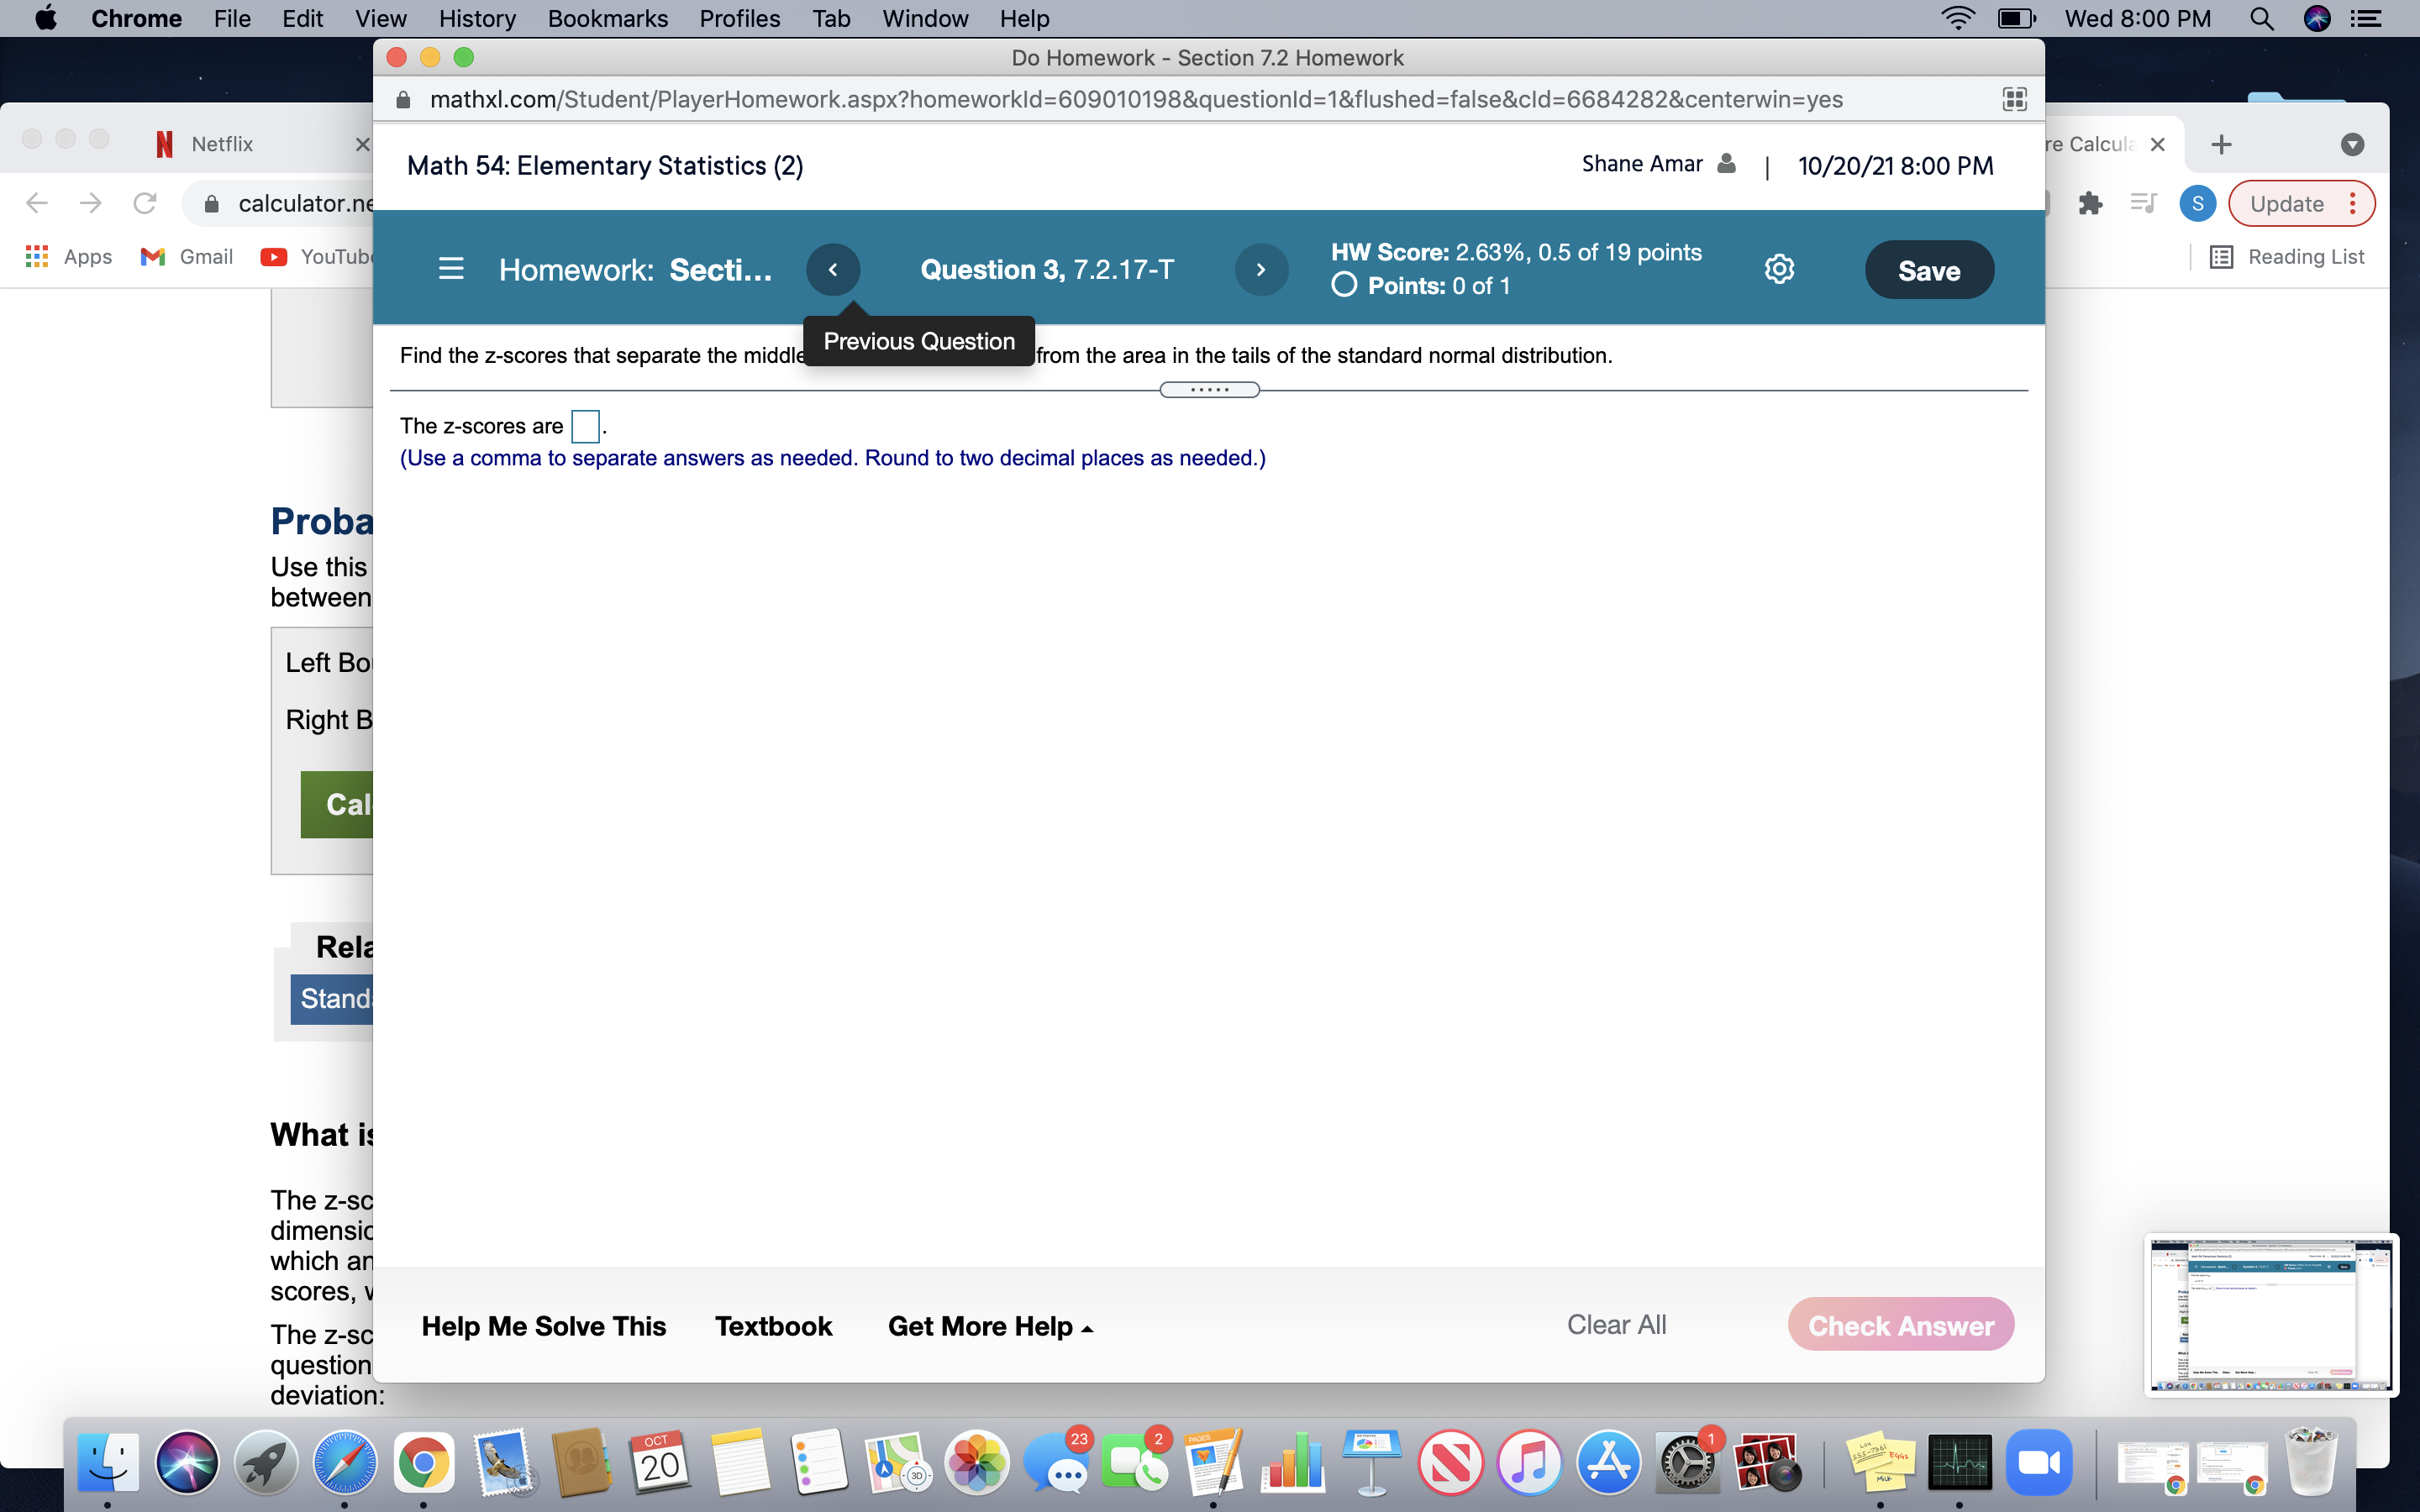Advance to the next question chevron
This screenshot has width=2420, height=1512.
[1261, 269]
